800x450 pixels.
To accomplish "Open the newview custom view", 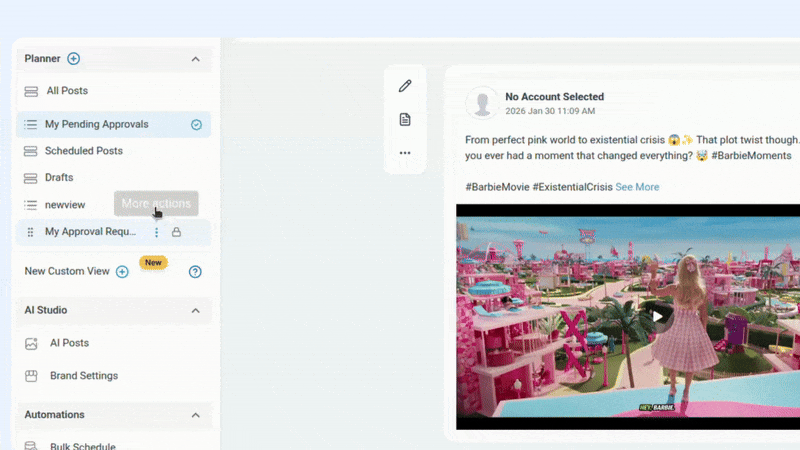I will (64, 205).
